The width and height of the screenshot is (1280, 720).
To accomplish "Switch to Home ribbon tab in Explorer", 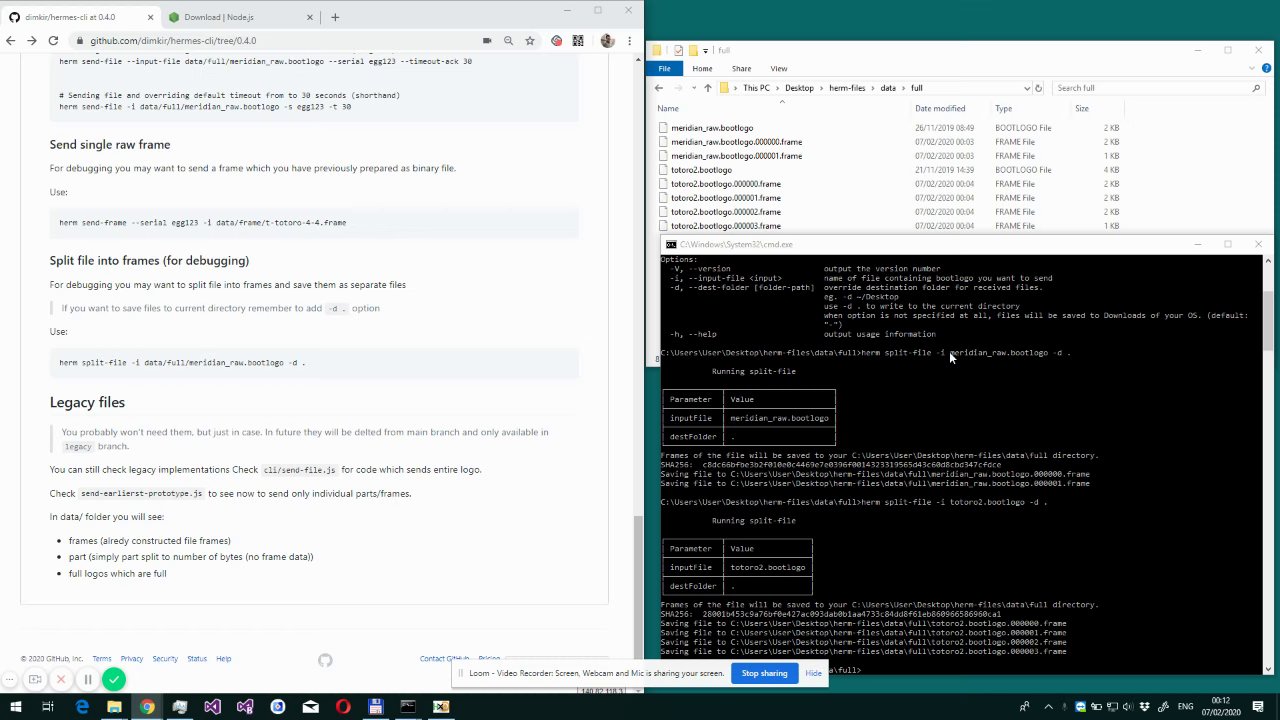I will [x=702, y=68].
